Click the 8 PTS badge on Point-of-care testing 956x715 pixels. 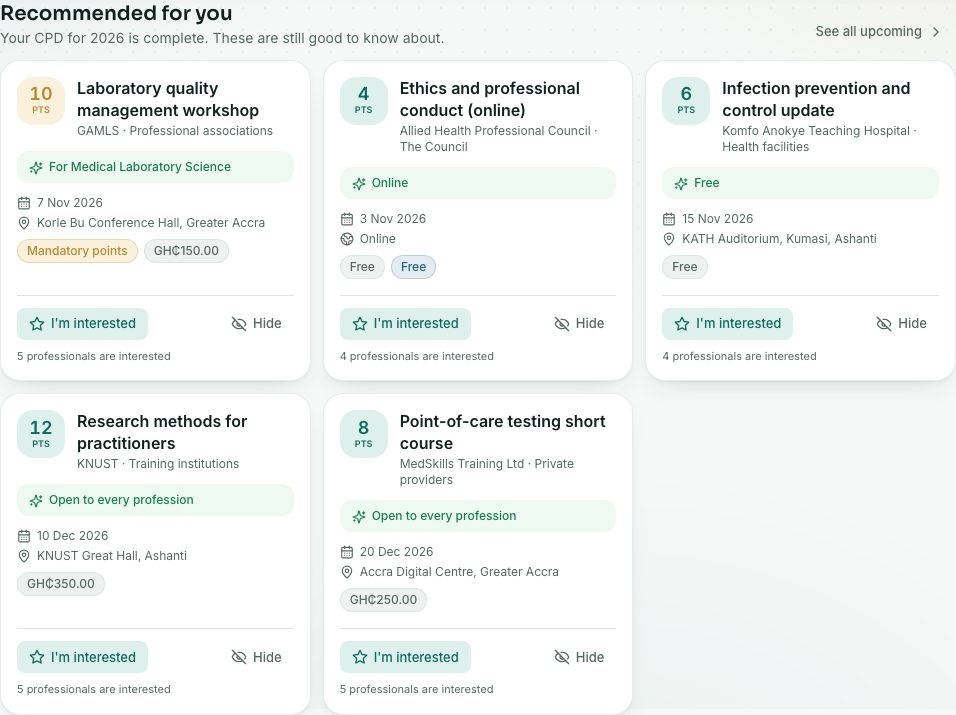coord(363,434)
